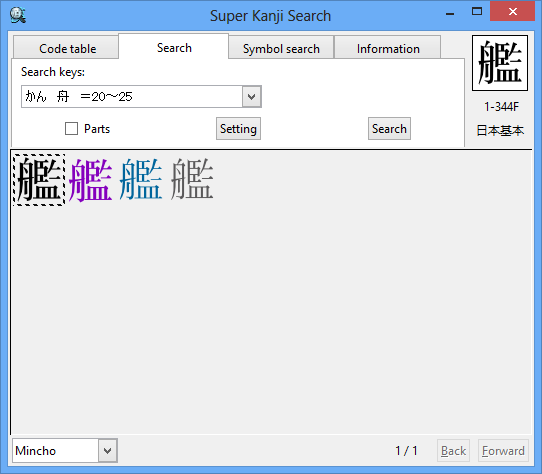
Task: Click the large kanji preview box
Action: [500, 63]
